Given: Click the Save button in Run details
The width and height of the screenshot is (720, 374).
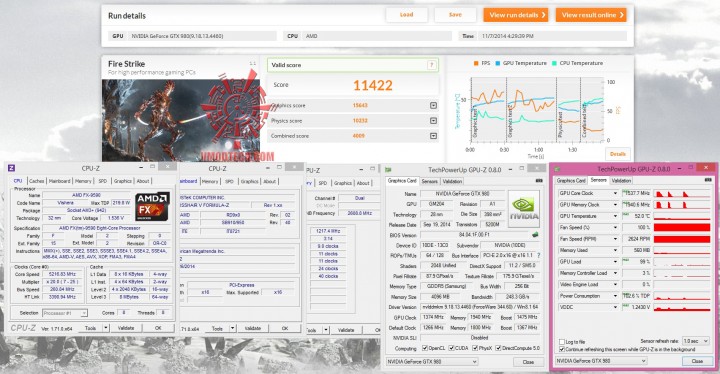Looking at the screenshot, I should (x=455, y=15).
